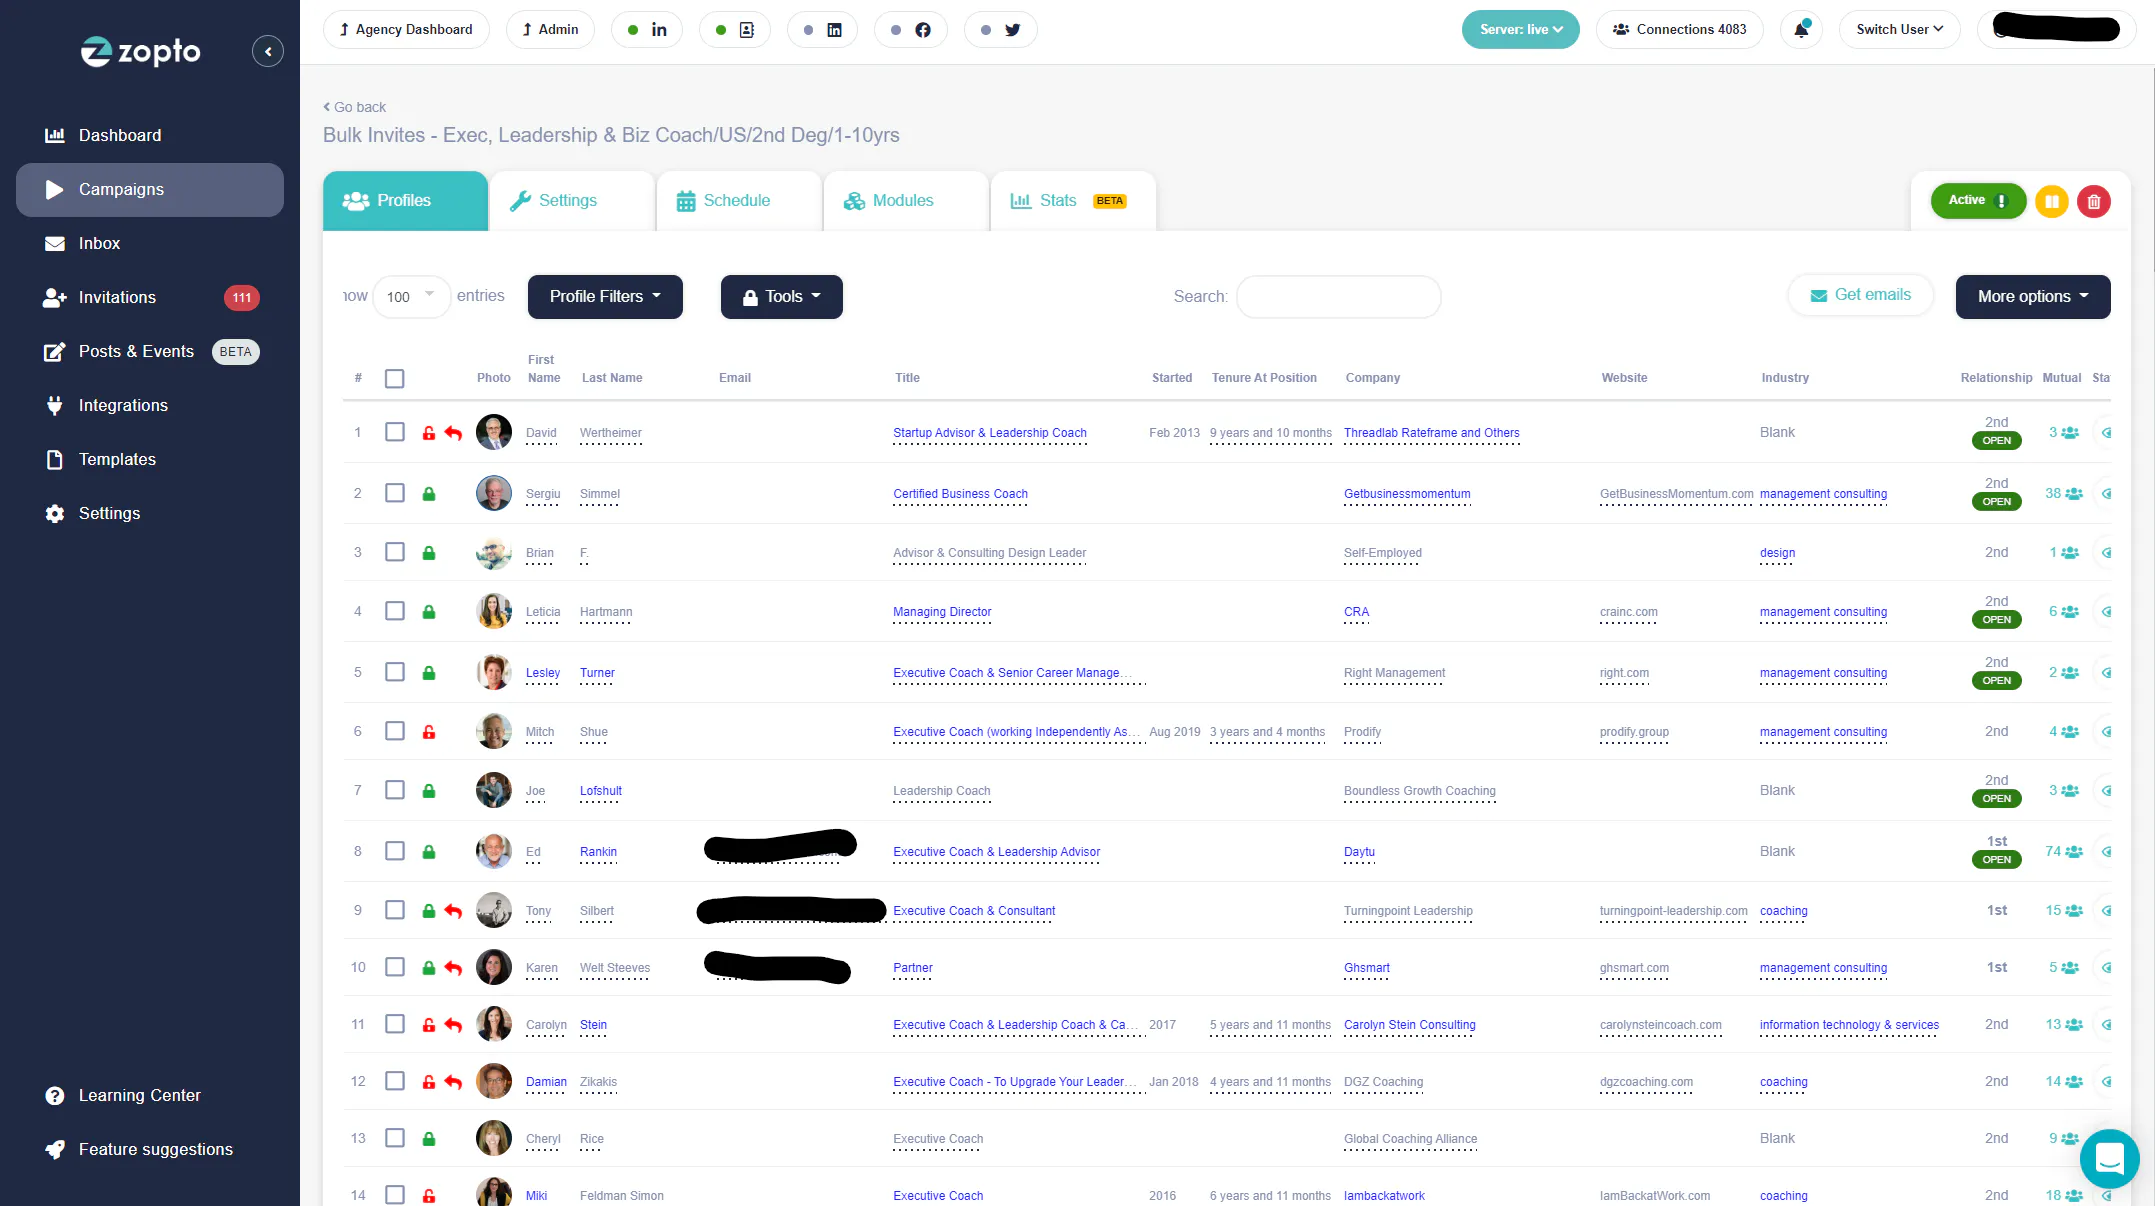Image resolution: width=2155 pixels, height=1206 pixels.
Task: Open the More options dropdown
Action: click(2033, 297)
